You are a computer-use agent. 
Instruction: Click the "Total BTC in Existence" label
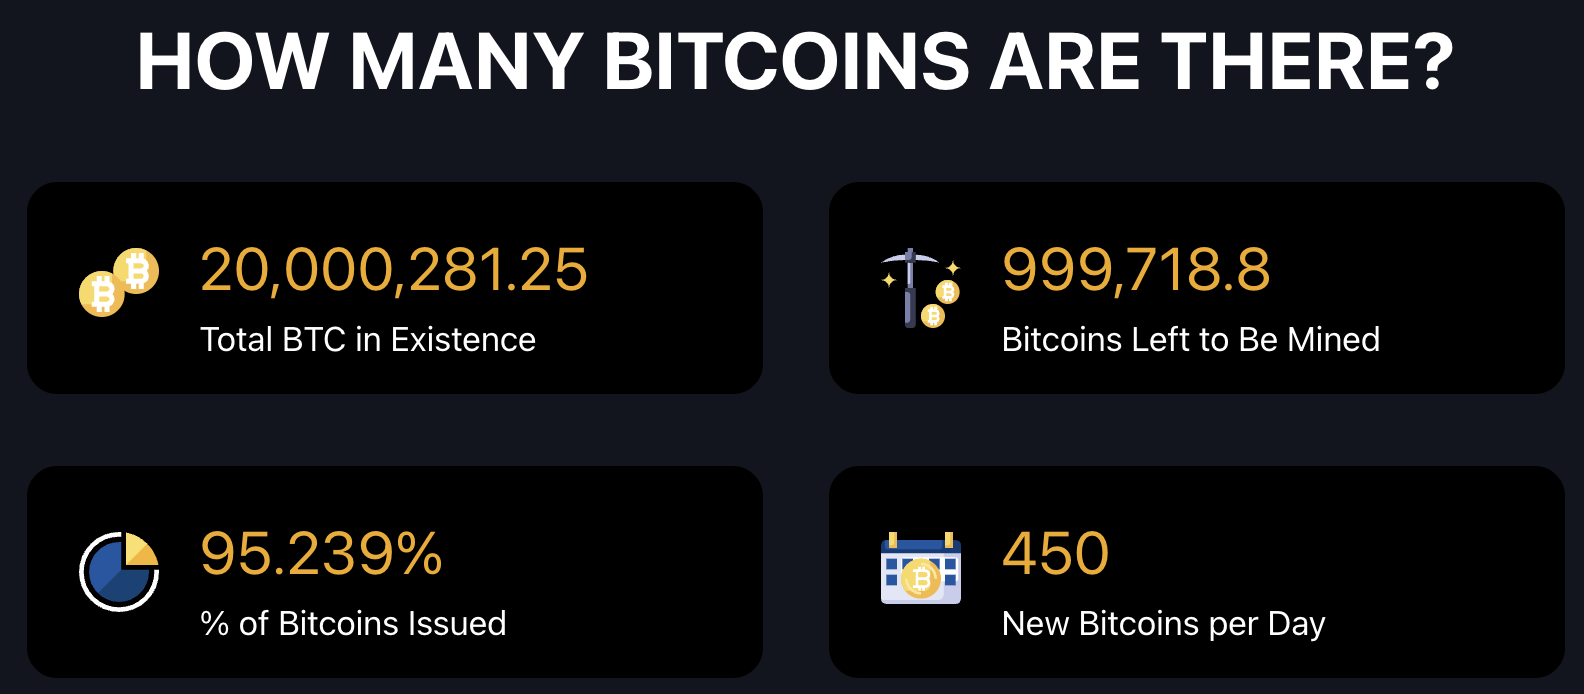click(368, 340)
